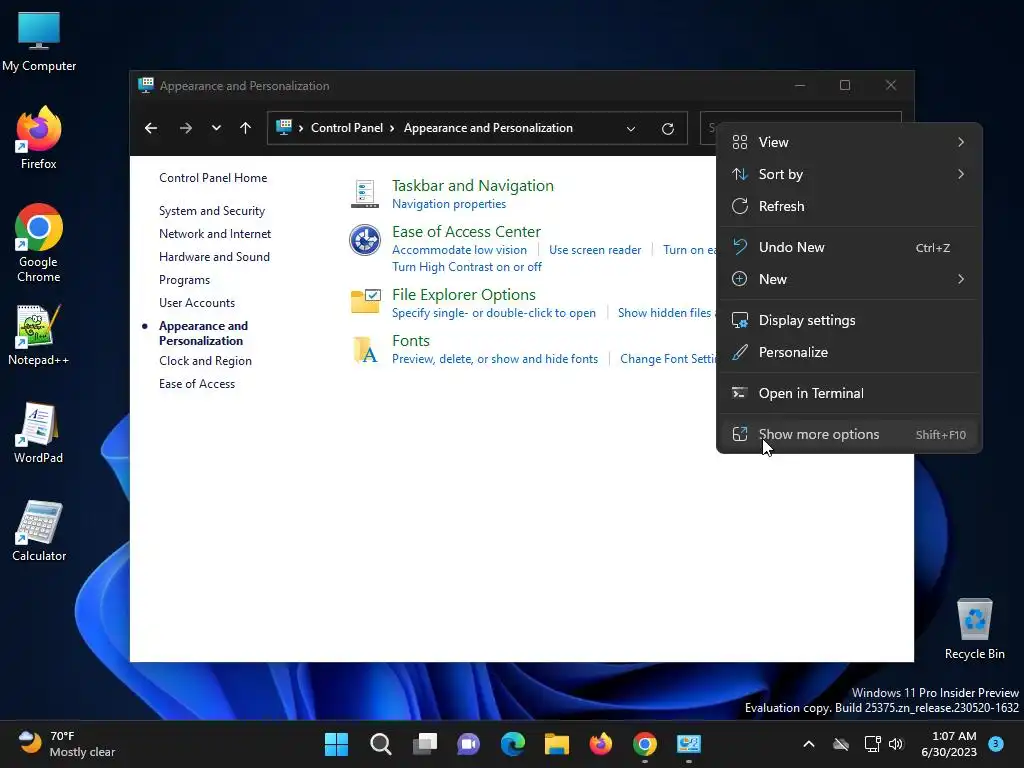Go to Control Panel Home

click(x=213, y=178)
